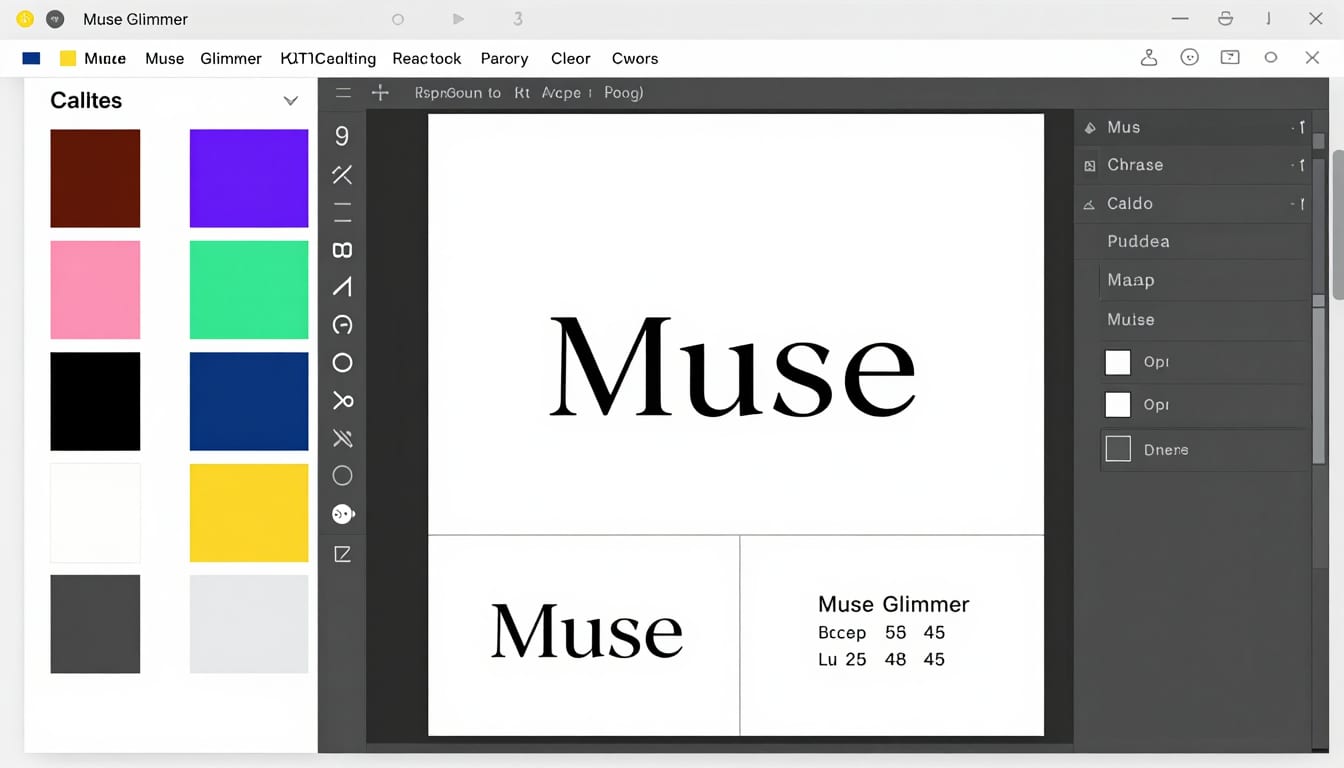This screenshot has width=1344, height=768.
Task: Open the Glimmer menu
Action: tap(231, 59)
